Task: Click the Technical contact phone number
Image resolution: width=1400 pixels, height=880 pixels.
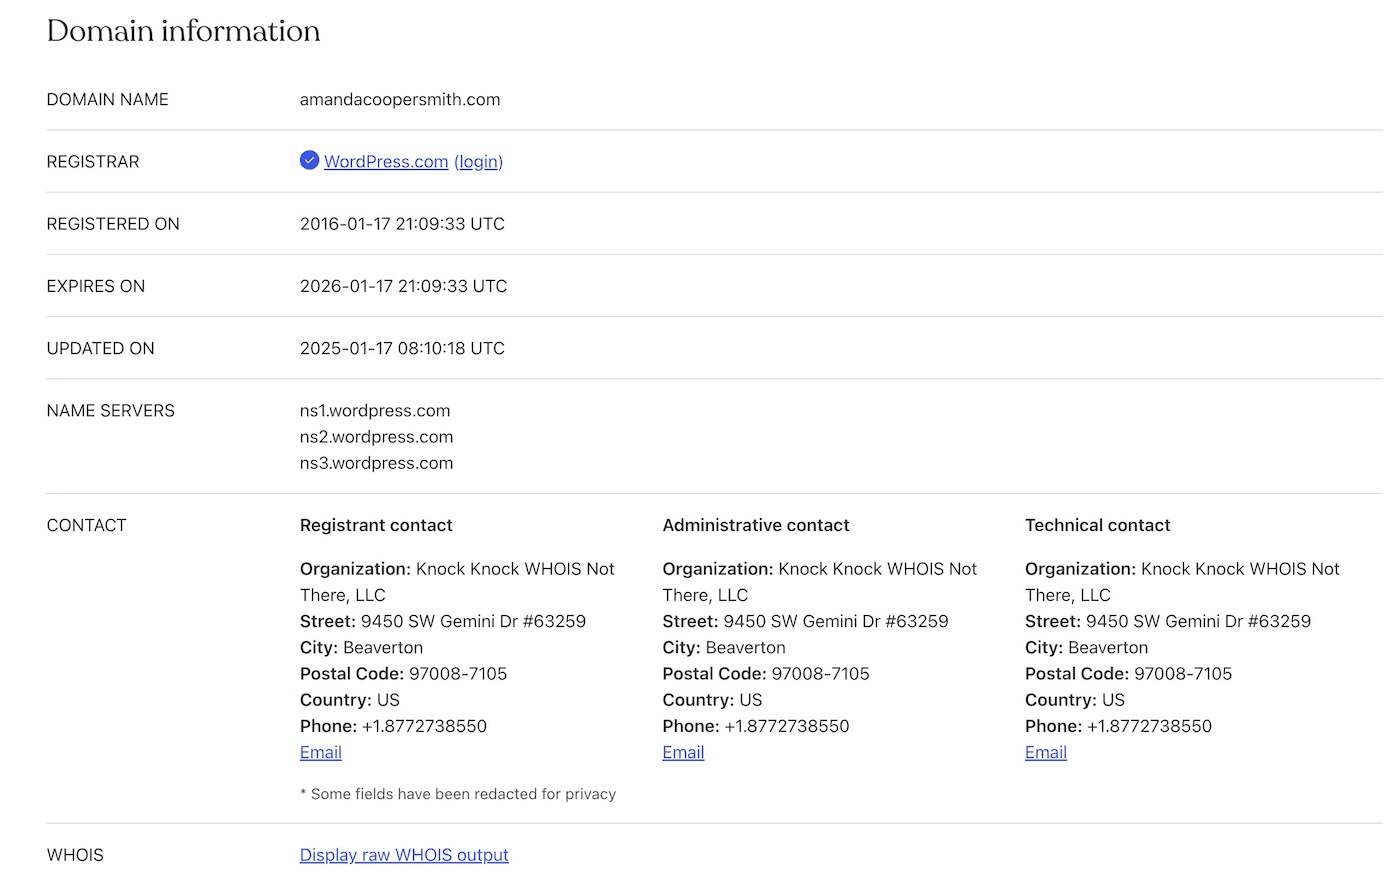Action: coord(1149,726)
